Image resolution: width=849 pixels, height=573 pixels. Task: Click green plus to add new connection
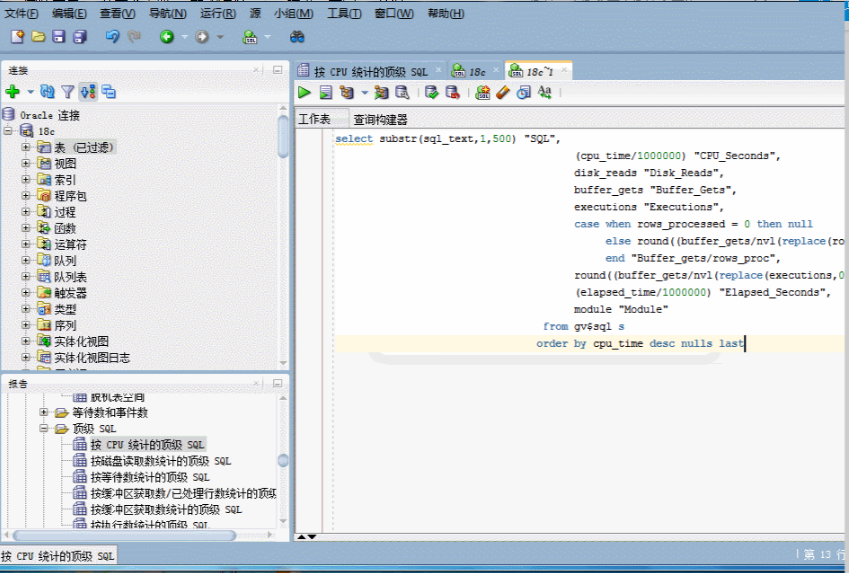pos(12,92)
